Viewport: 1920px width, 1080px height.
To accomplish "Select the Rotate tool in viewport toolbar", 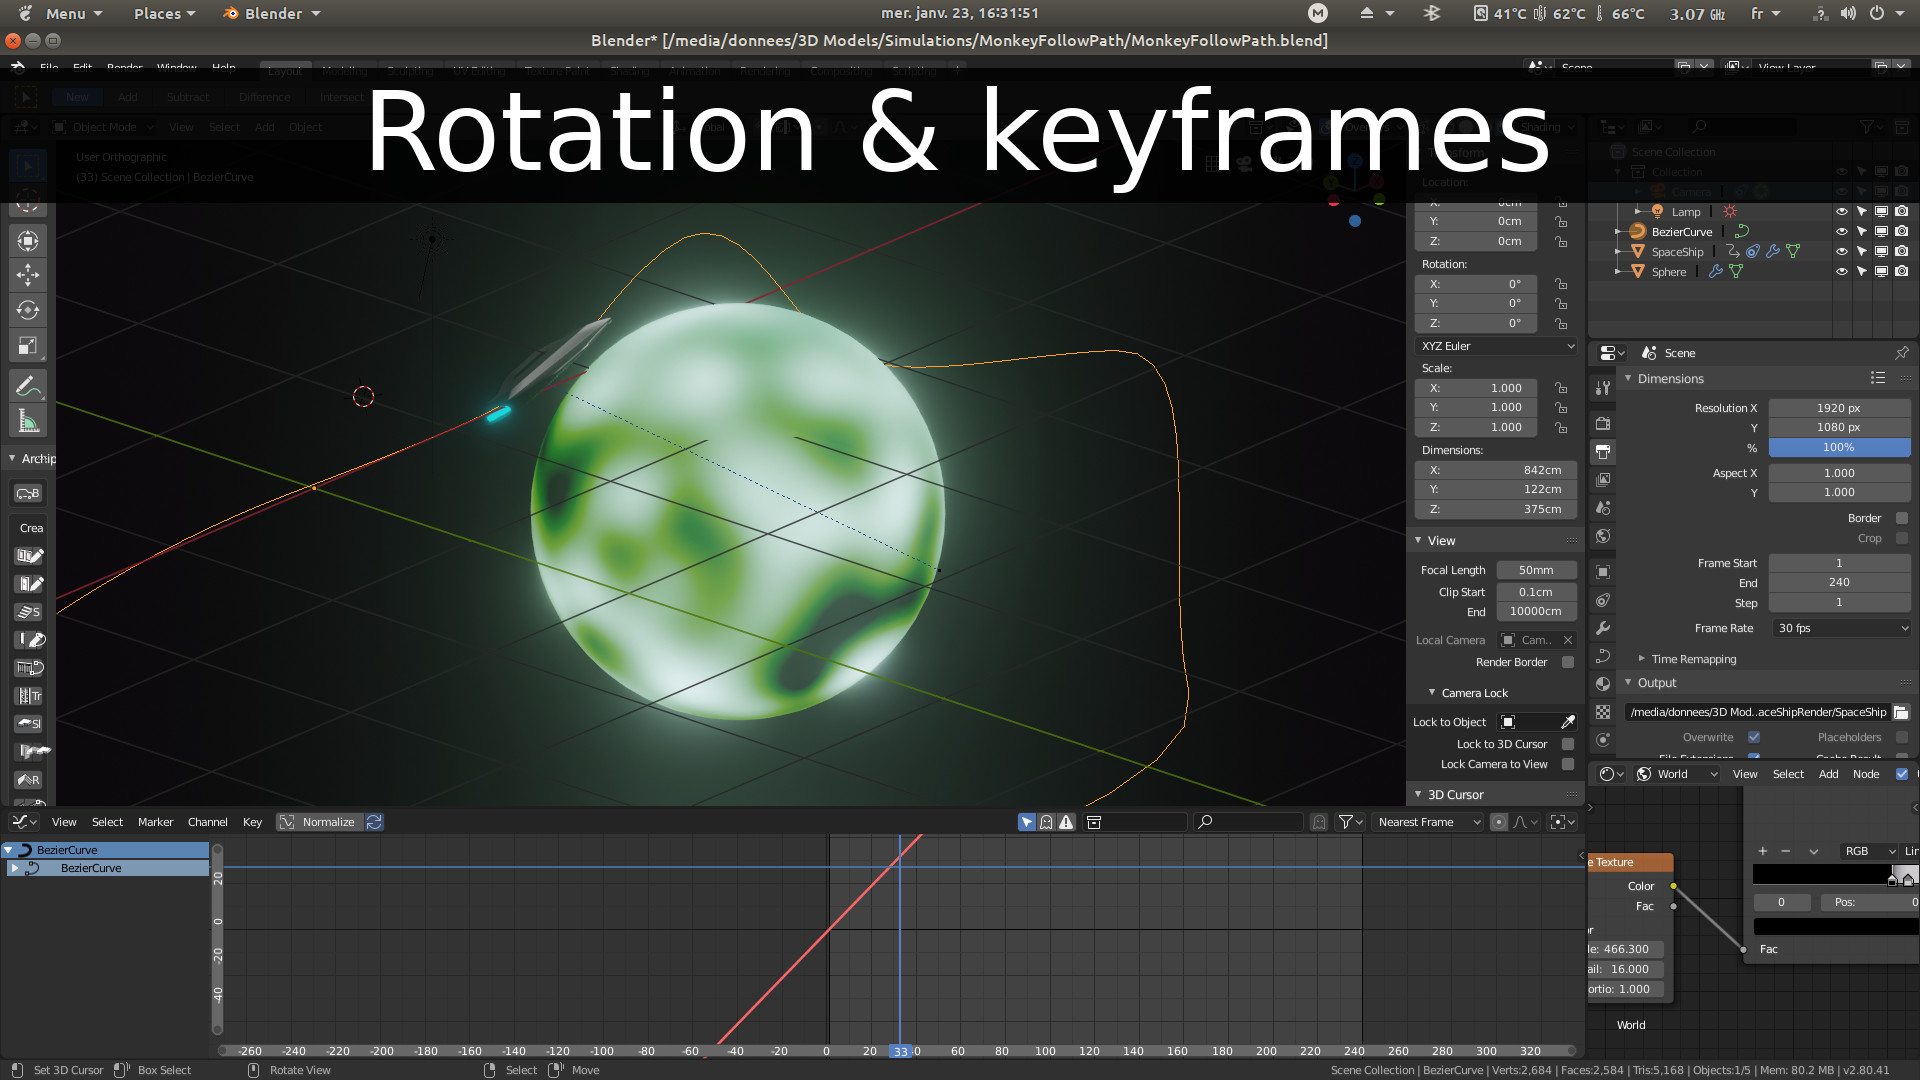I will [28, 310].
